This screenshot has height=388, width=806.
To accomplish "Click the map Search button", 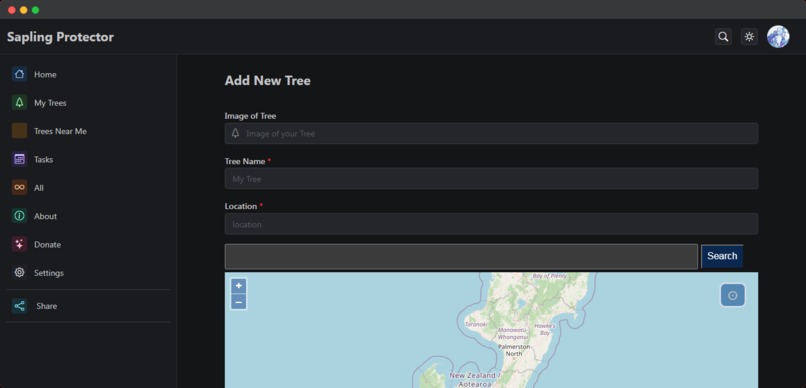I will point(722,256).
